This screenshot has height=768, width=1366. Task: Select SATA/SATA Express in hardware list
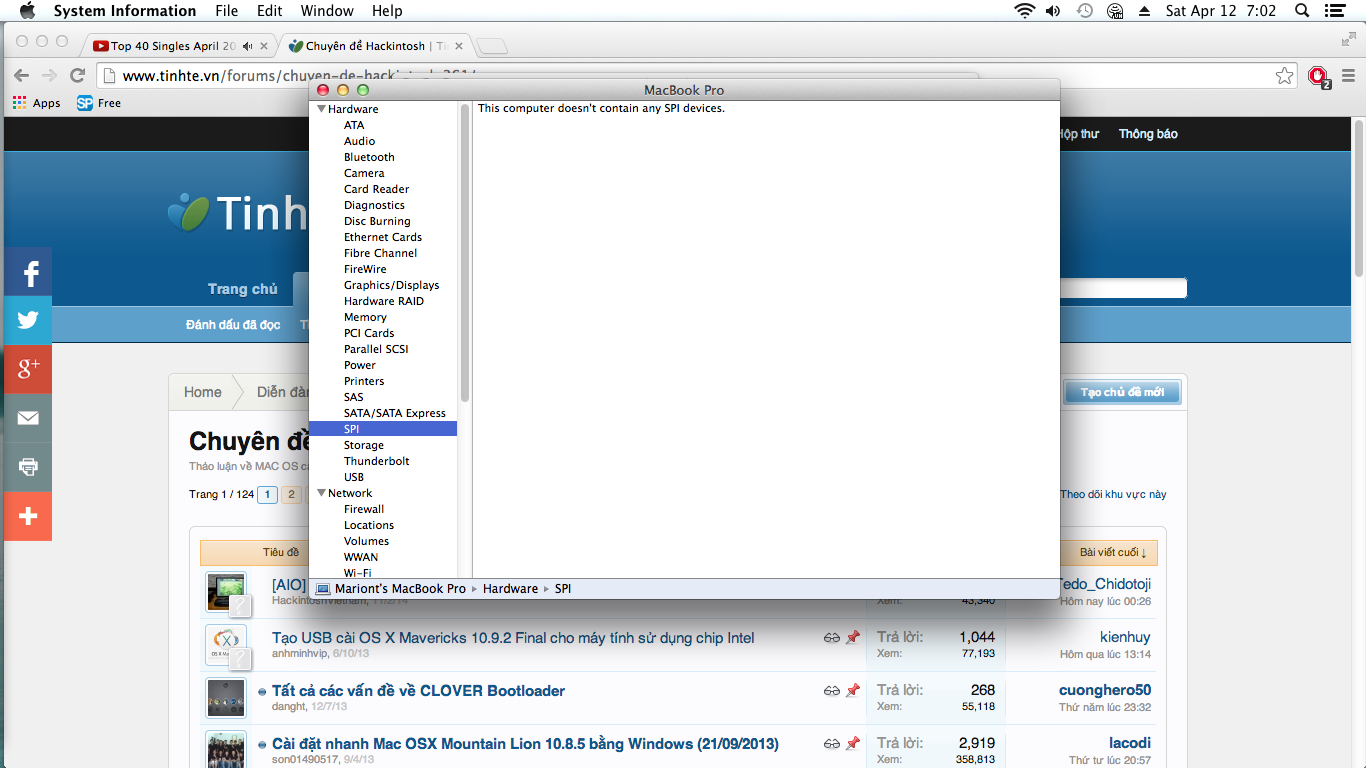click(395, 413)
